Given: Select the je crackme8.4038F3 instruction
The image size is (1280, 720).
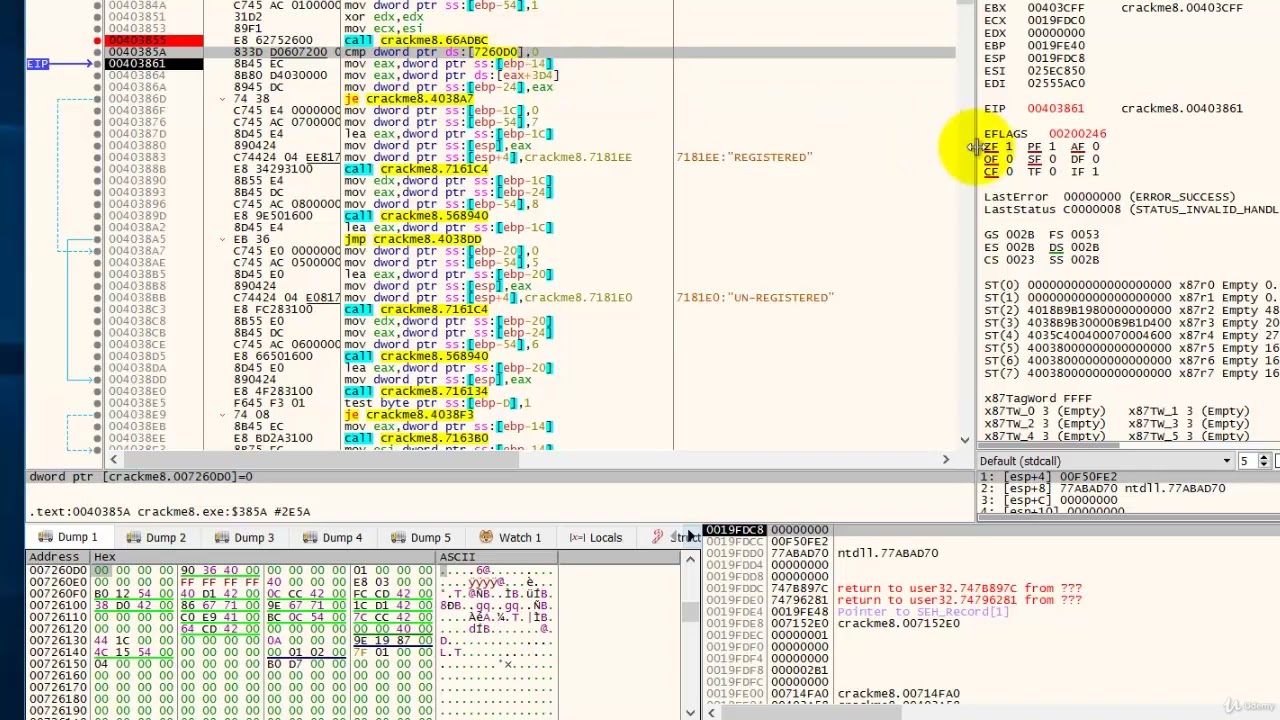Looking at the screenshot, I should (x=408, y=415).
